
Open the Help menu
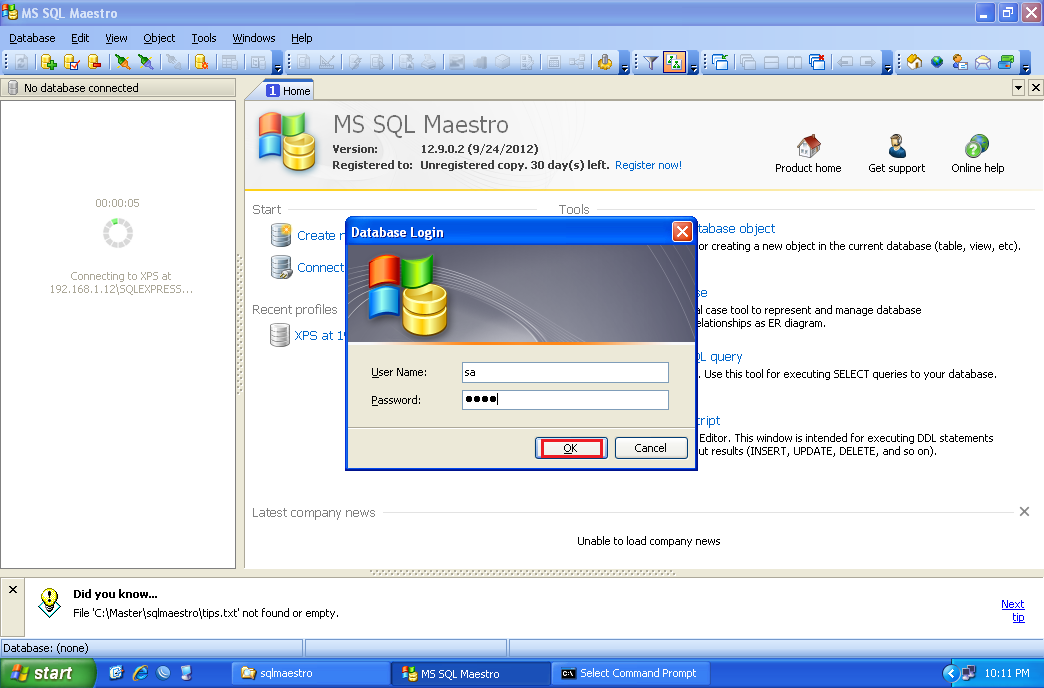click(x=302, y=38)
